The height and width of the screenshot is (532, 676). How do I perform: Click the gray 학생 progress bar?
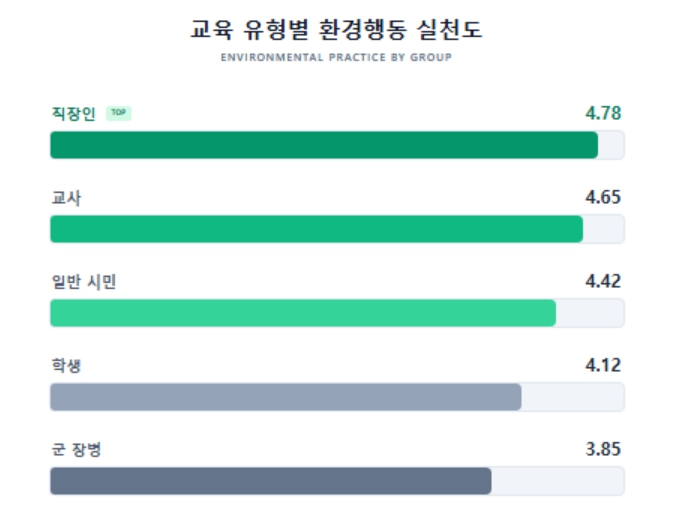[285, 397]
